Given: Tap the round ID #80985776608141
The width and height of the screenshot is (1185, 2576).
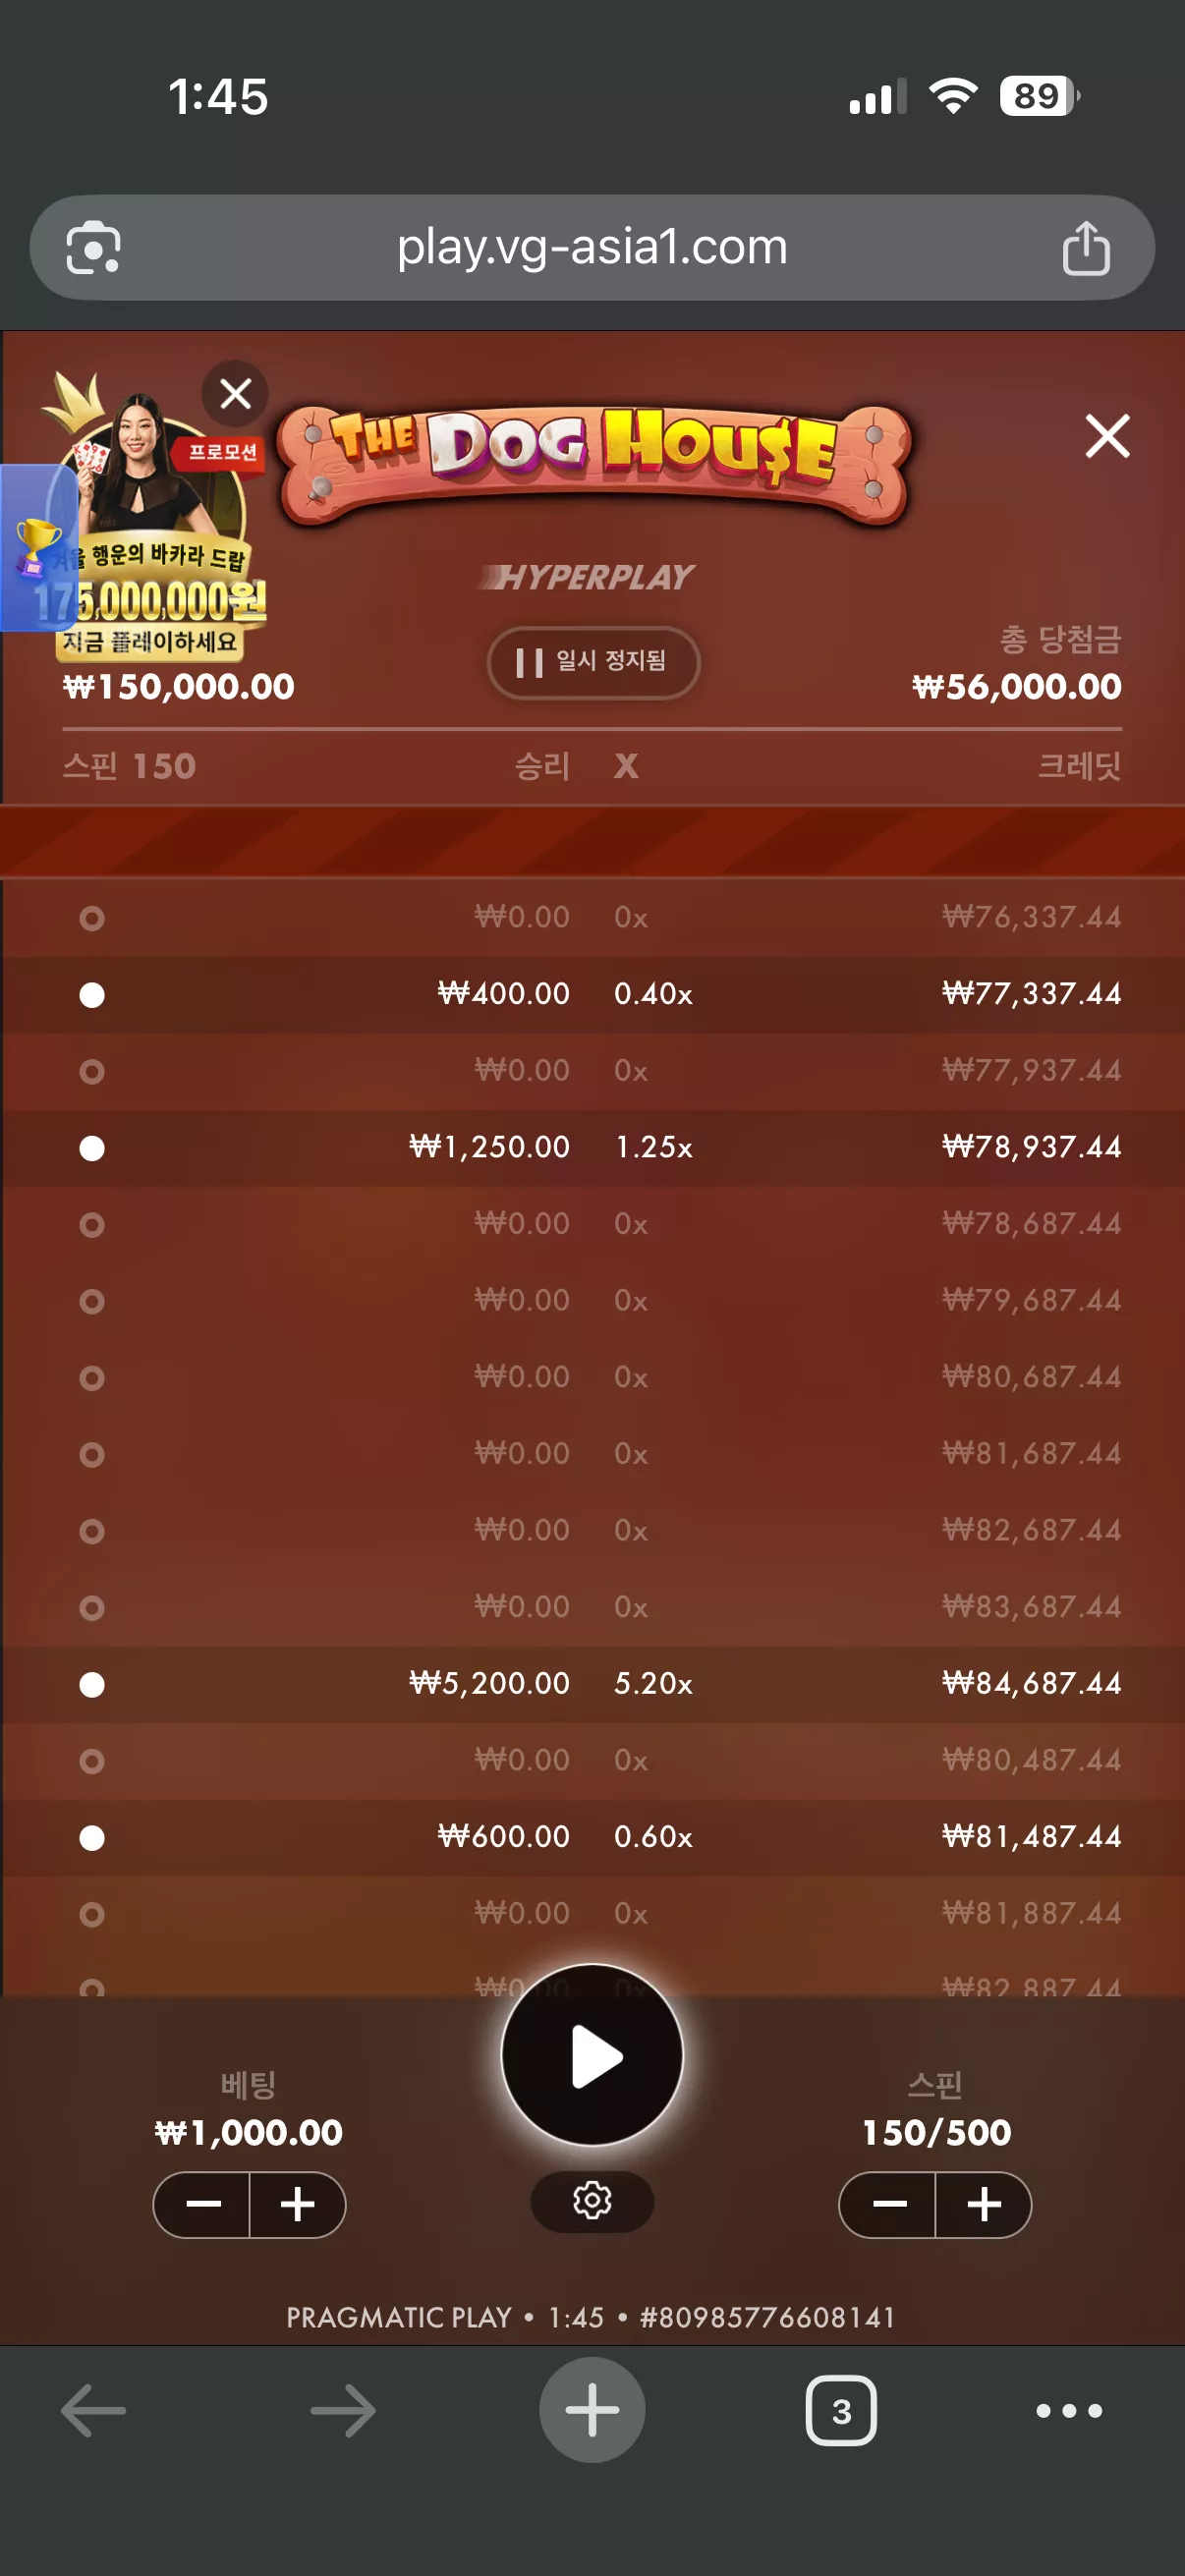Looking at the screenshot, I should coord(767,2317).
